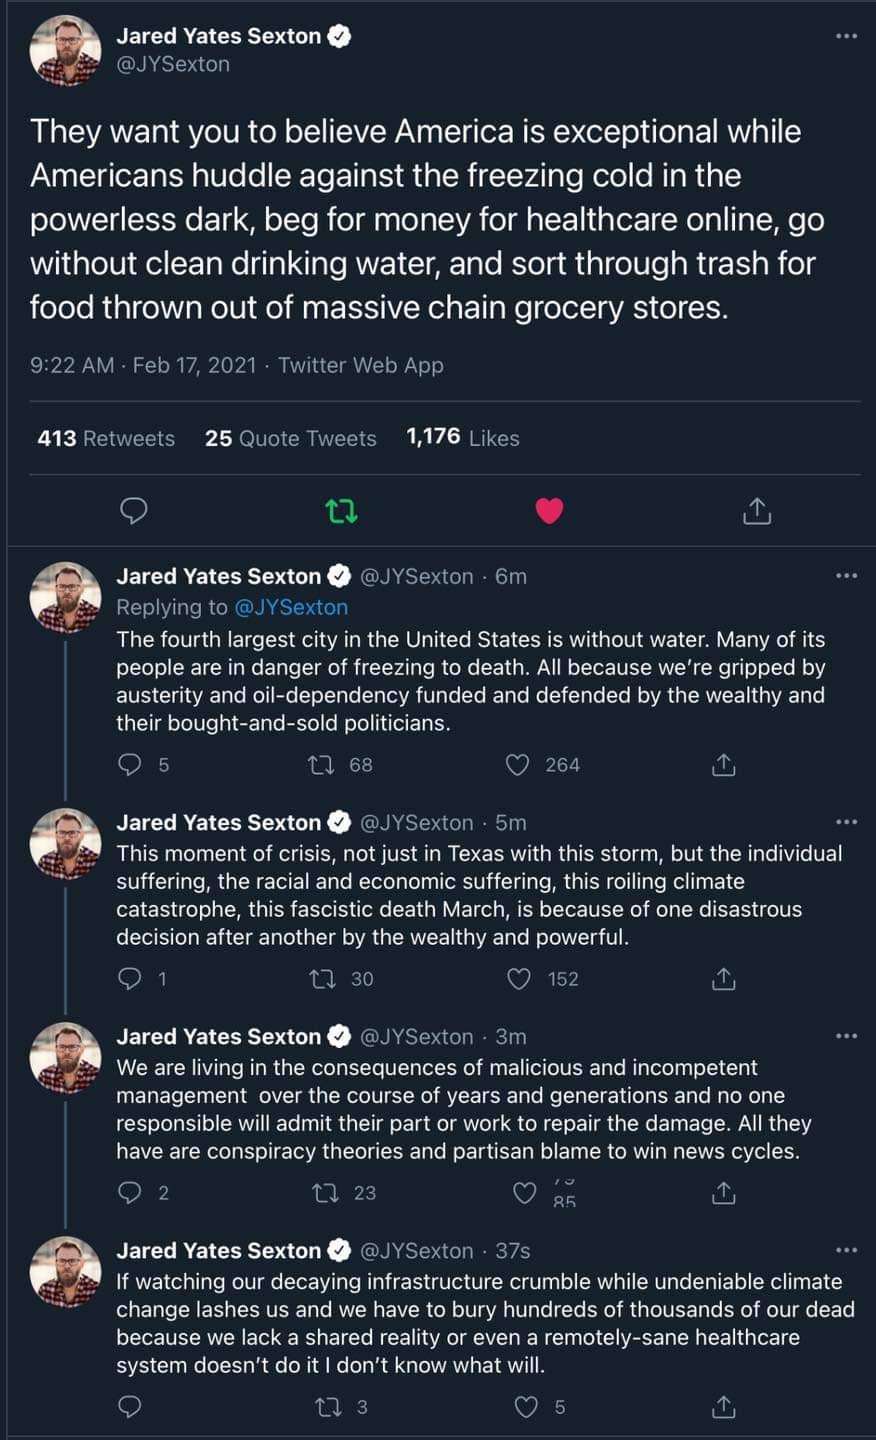
Task: Open the @JYSexton mention in Replying to
Action: click(x=291, y=607)
